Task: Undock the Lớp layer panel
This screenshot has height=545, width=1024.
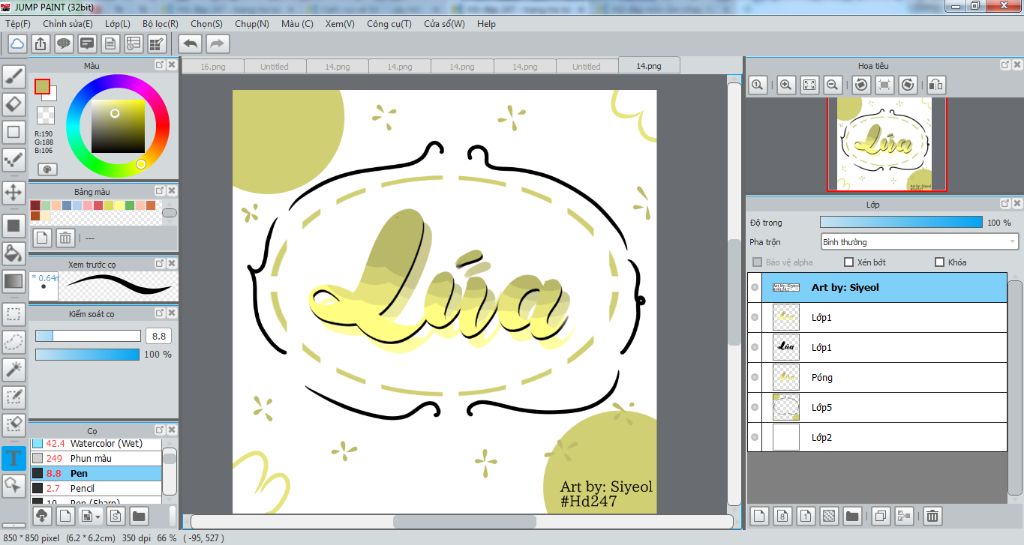Action: 1004,204
